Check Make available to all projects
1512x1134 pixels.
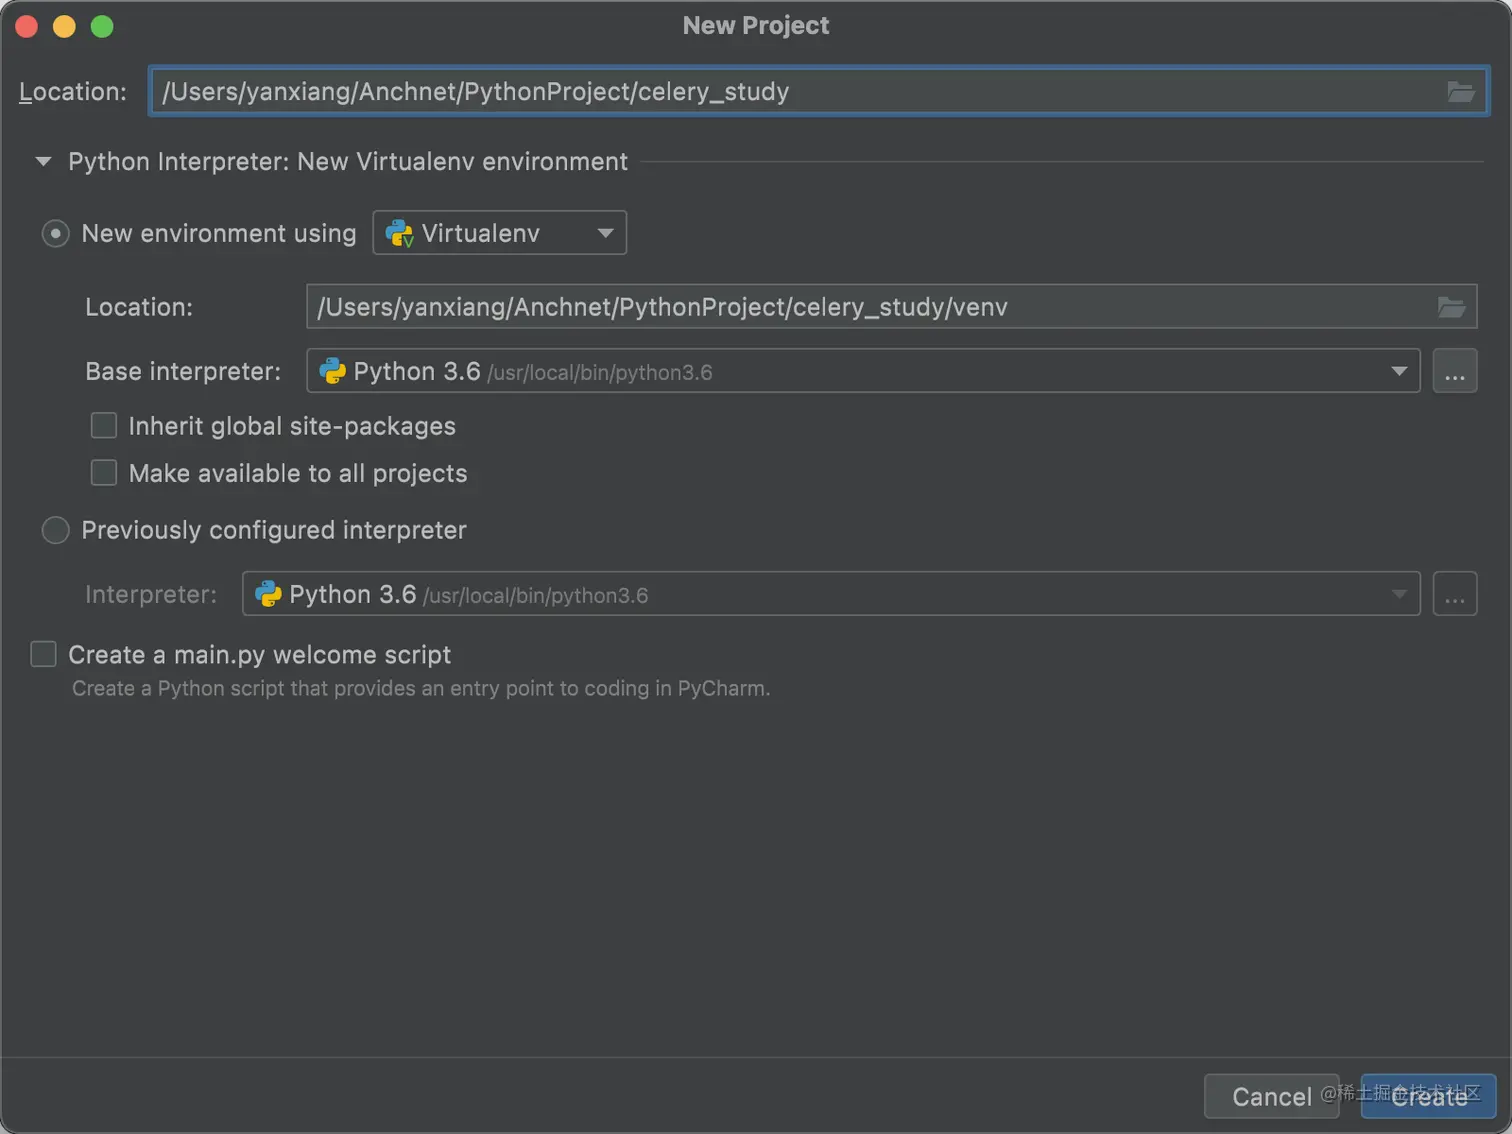click(104, 473)
